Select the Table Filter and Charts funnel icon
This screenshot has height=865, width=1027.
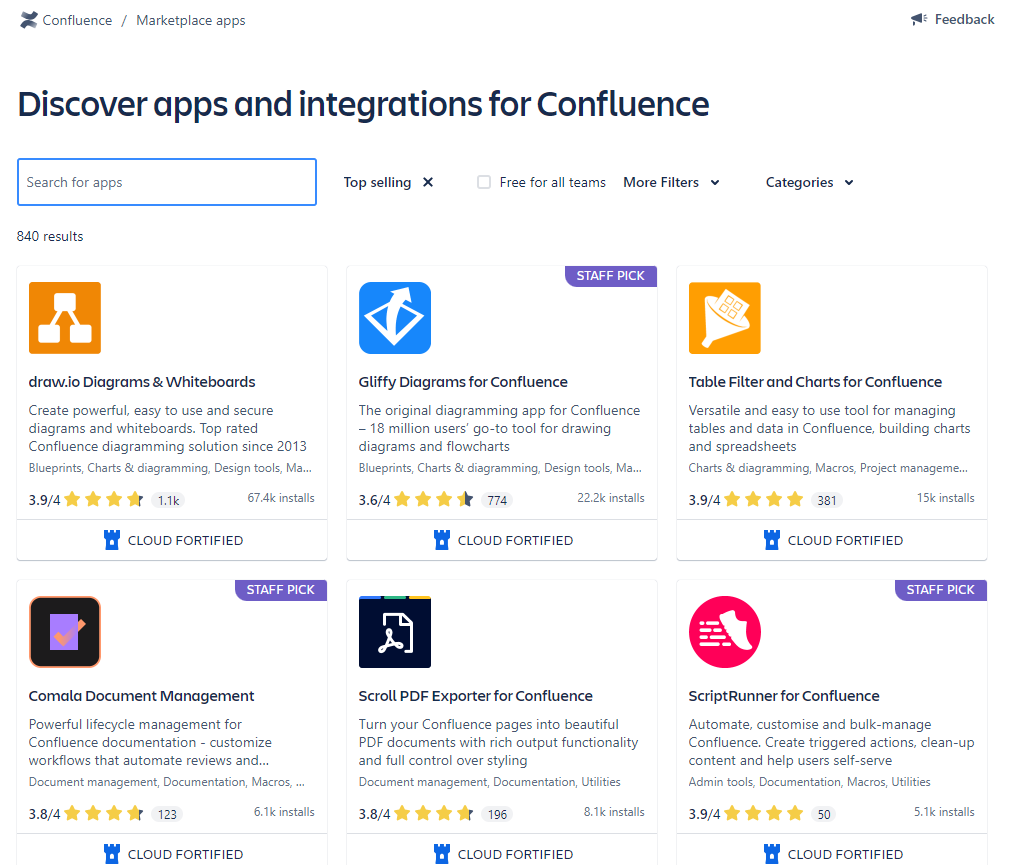pyautogui.click(x=725, y=318)
